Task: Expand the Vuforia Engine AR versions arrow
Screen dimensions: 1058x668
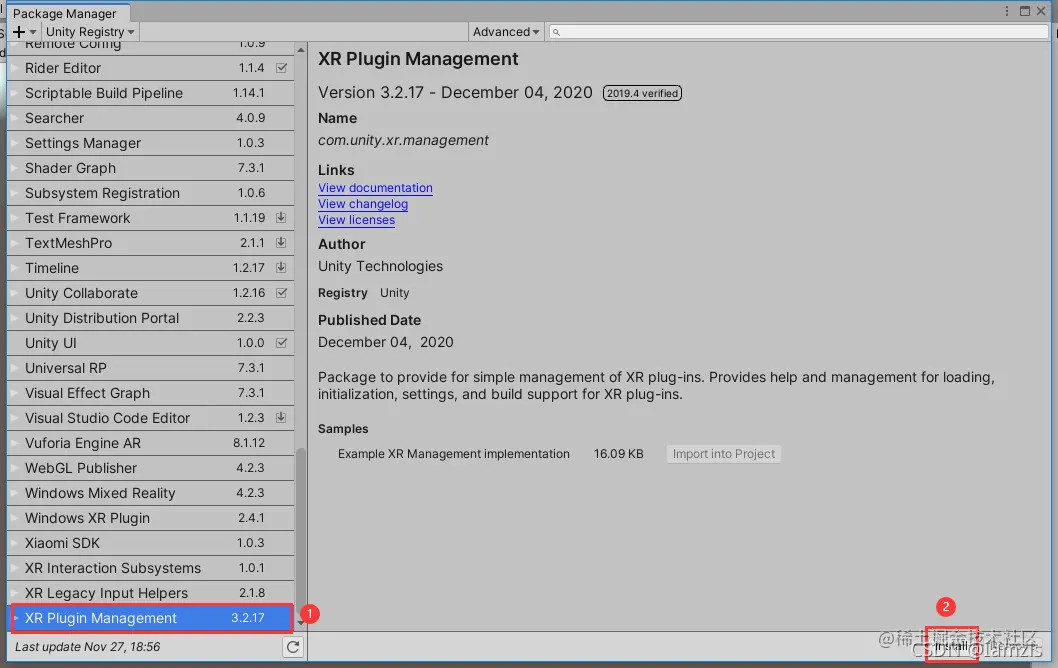Action: point(14,443)
